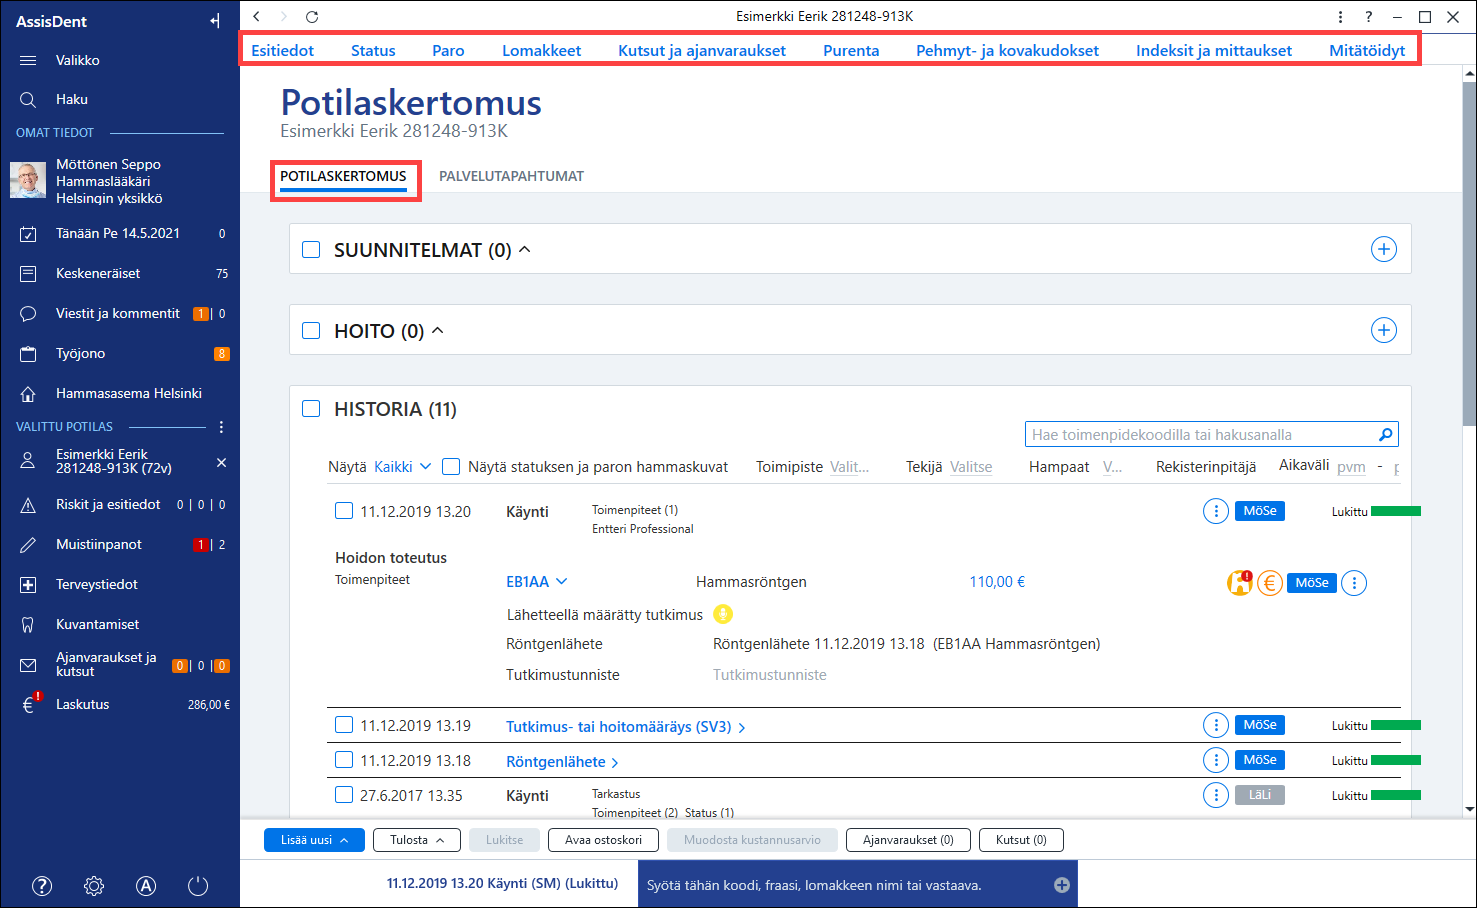Enable Näytä statuksen ja paron hammaskuvat
Screen dimensions: 1477x908
point(451,466)
